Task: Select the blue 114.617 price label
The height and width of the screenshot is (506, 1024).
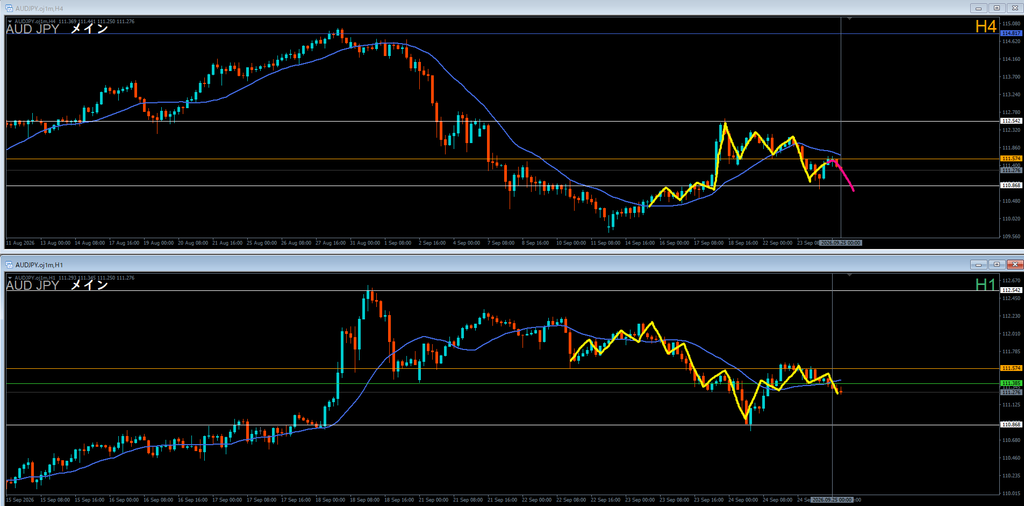Action: tap(1011, 33)
